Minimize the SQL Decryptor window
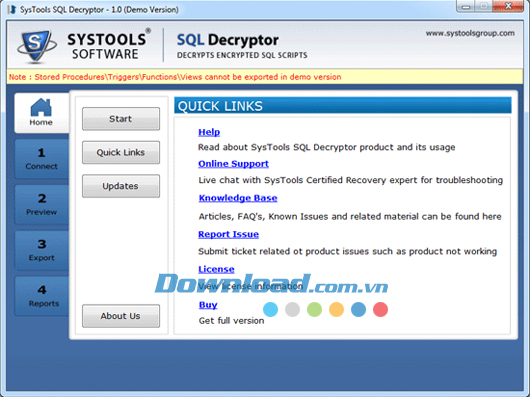 (x=466, y=6)
